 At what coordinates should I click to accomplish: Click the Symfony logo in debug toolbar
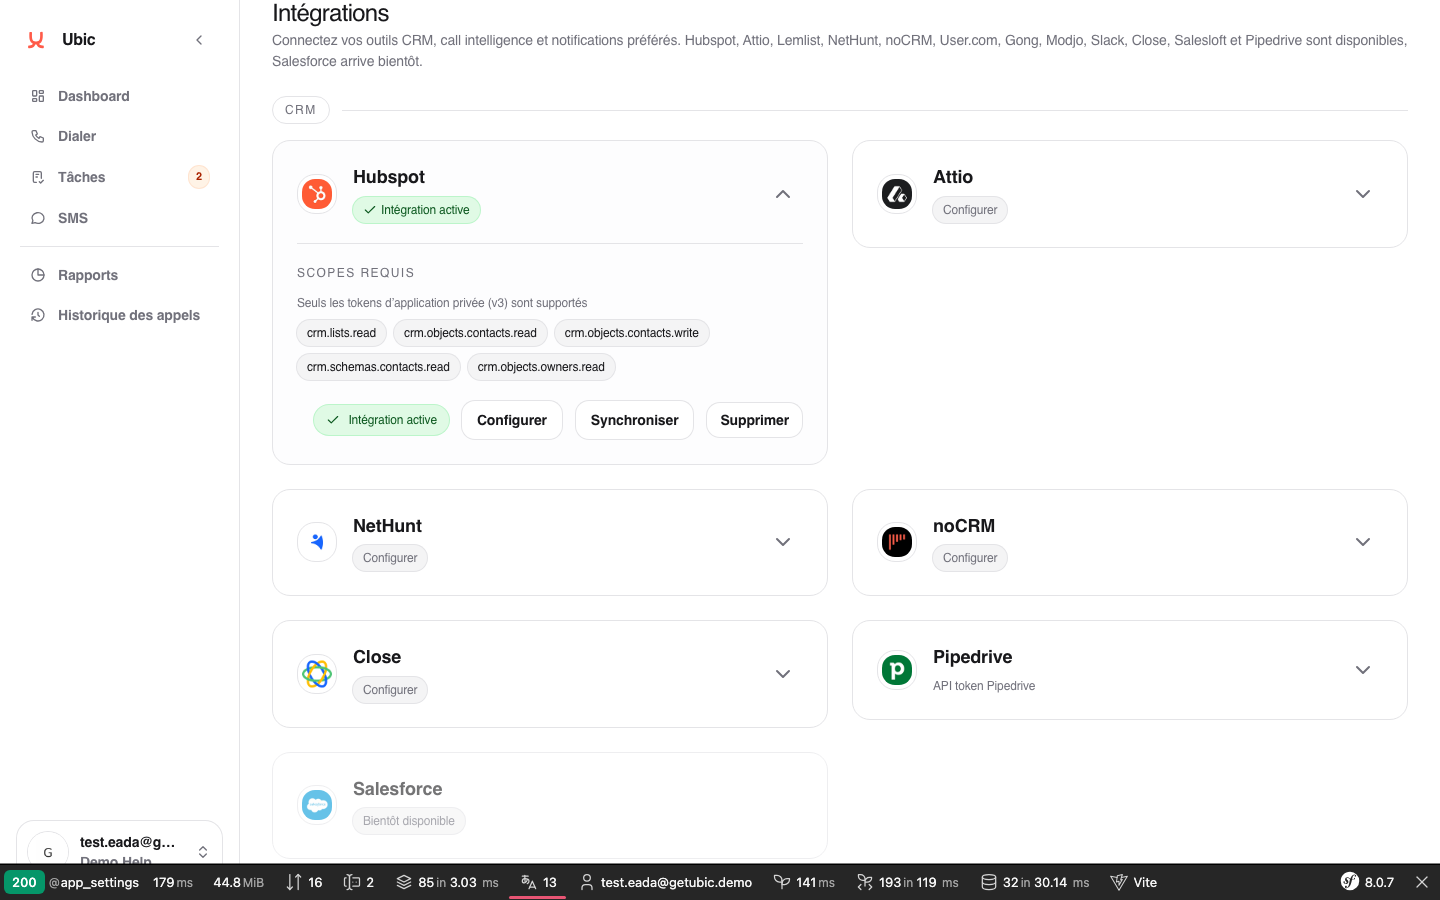(1350, 882)
